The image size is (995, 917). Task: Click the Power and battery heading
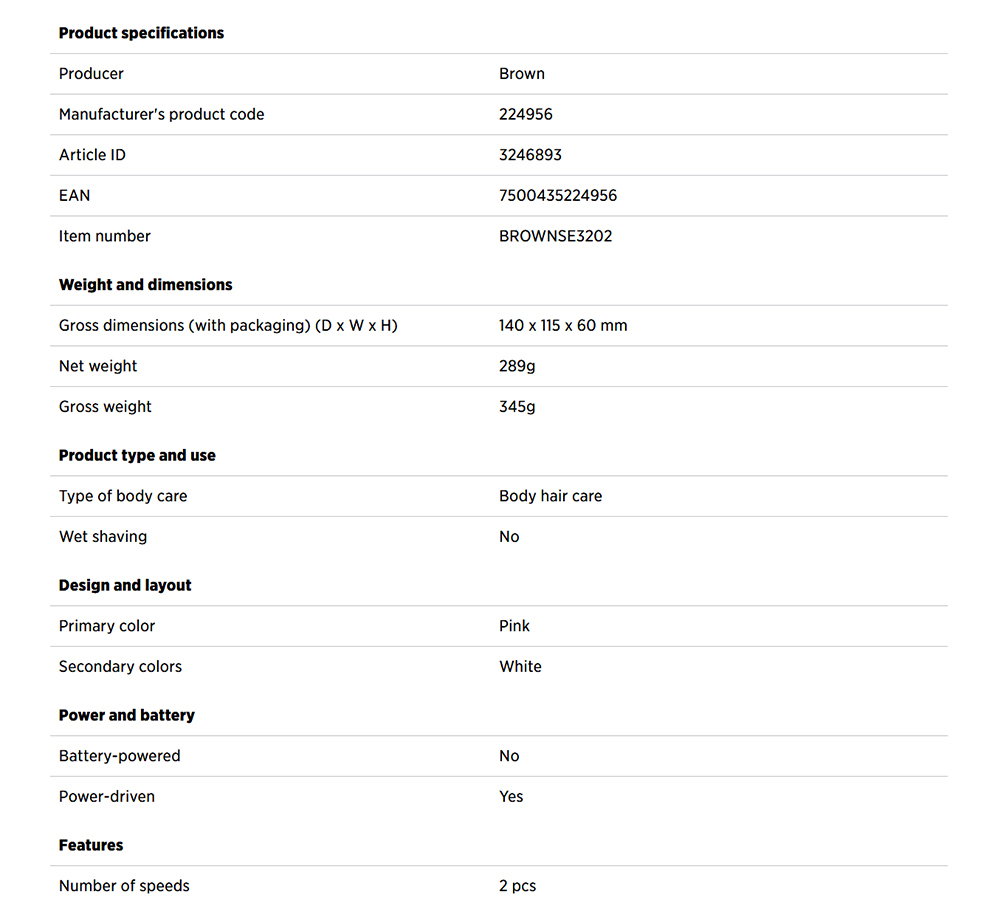pyautogui.click(x=126, y=716)
